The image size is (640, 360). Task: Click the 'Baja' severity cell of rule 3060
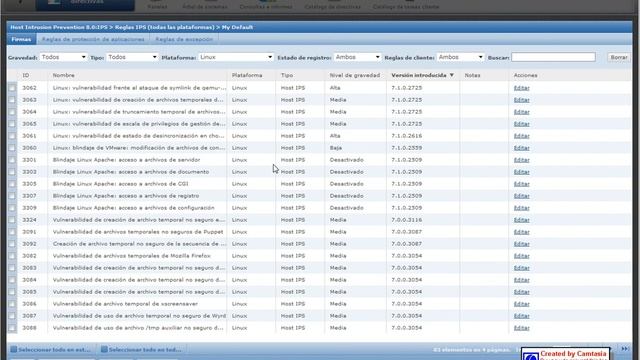(336, 148)
